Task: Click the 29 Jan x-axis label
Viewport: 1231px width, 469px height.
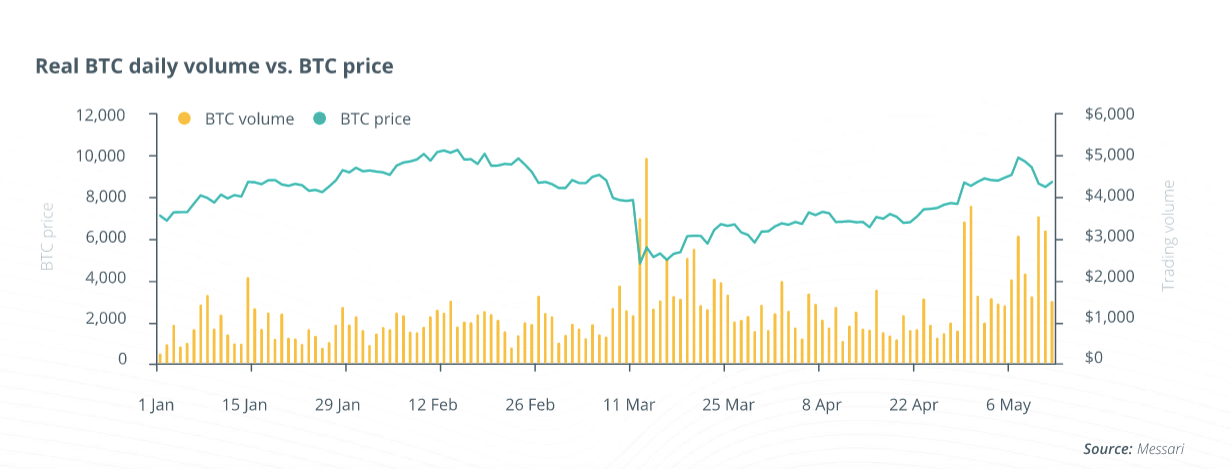Action: [337, 405]
